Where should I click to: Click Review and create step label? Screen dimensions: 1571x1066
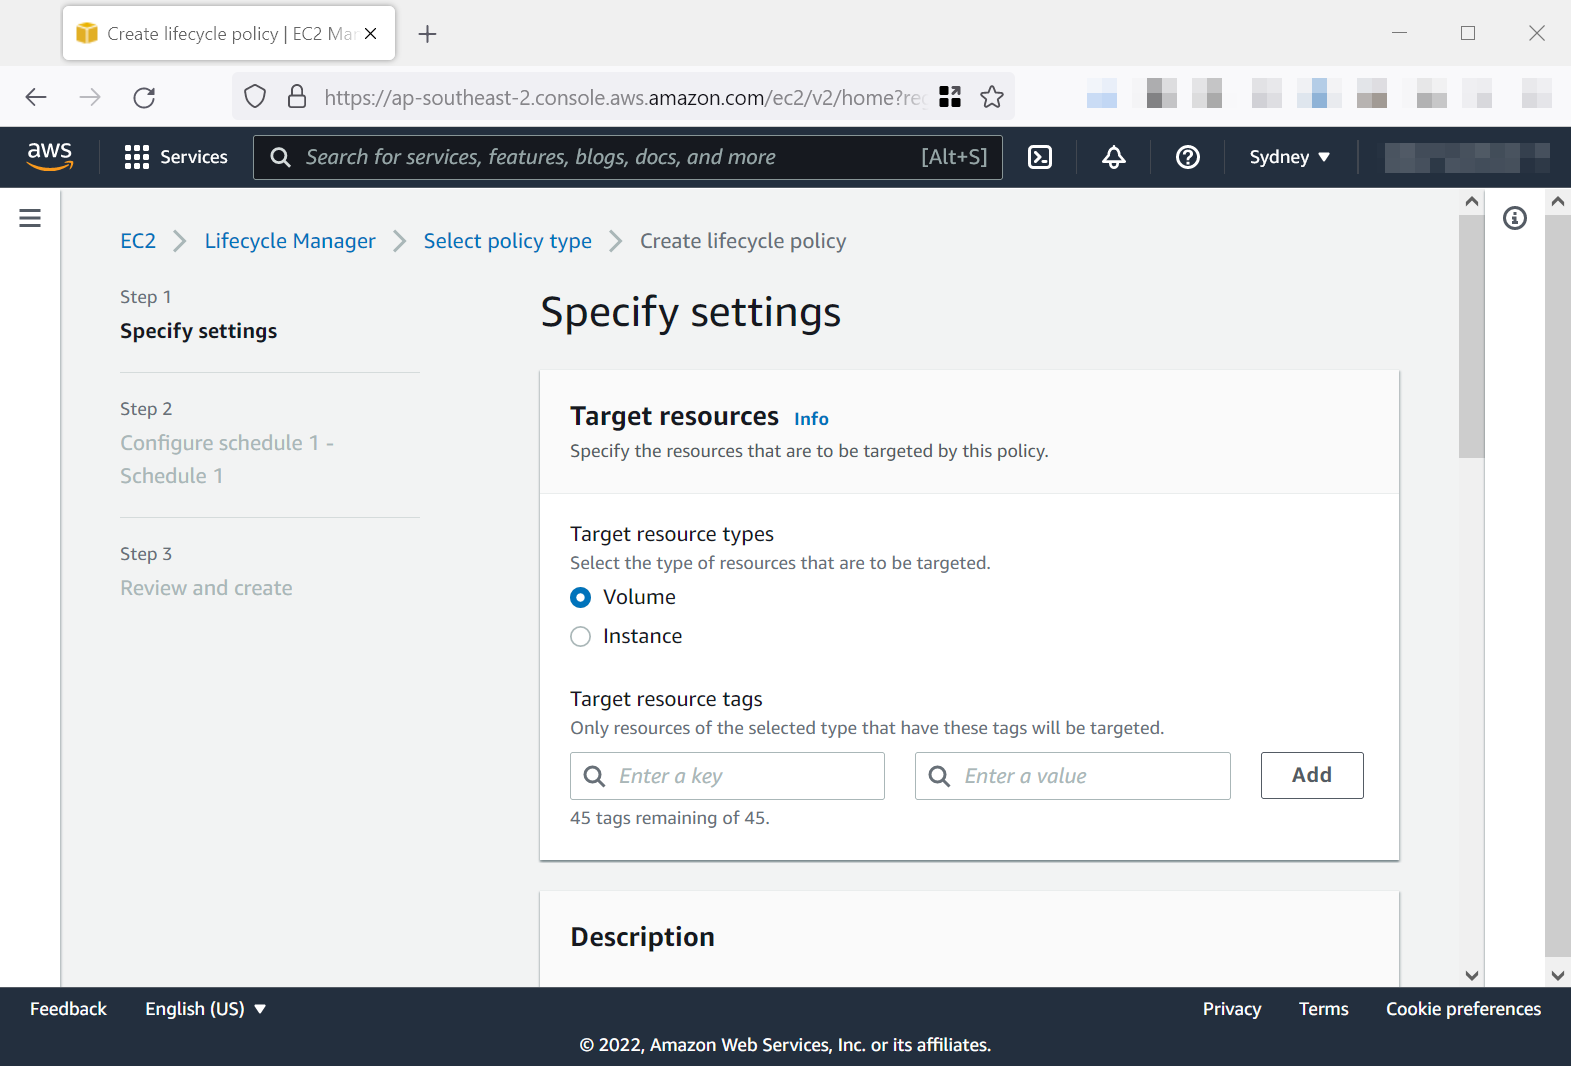pos(206,588)
